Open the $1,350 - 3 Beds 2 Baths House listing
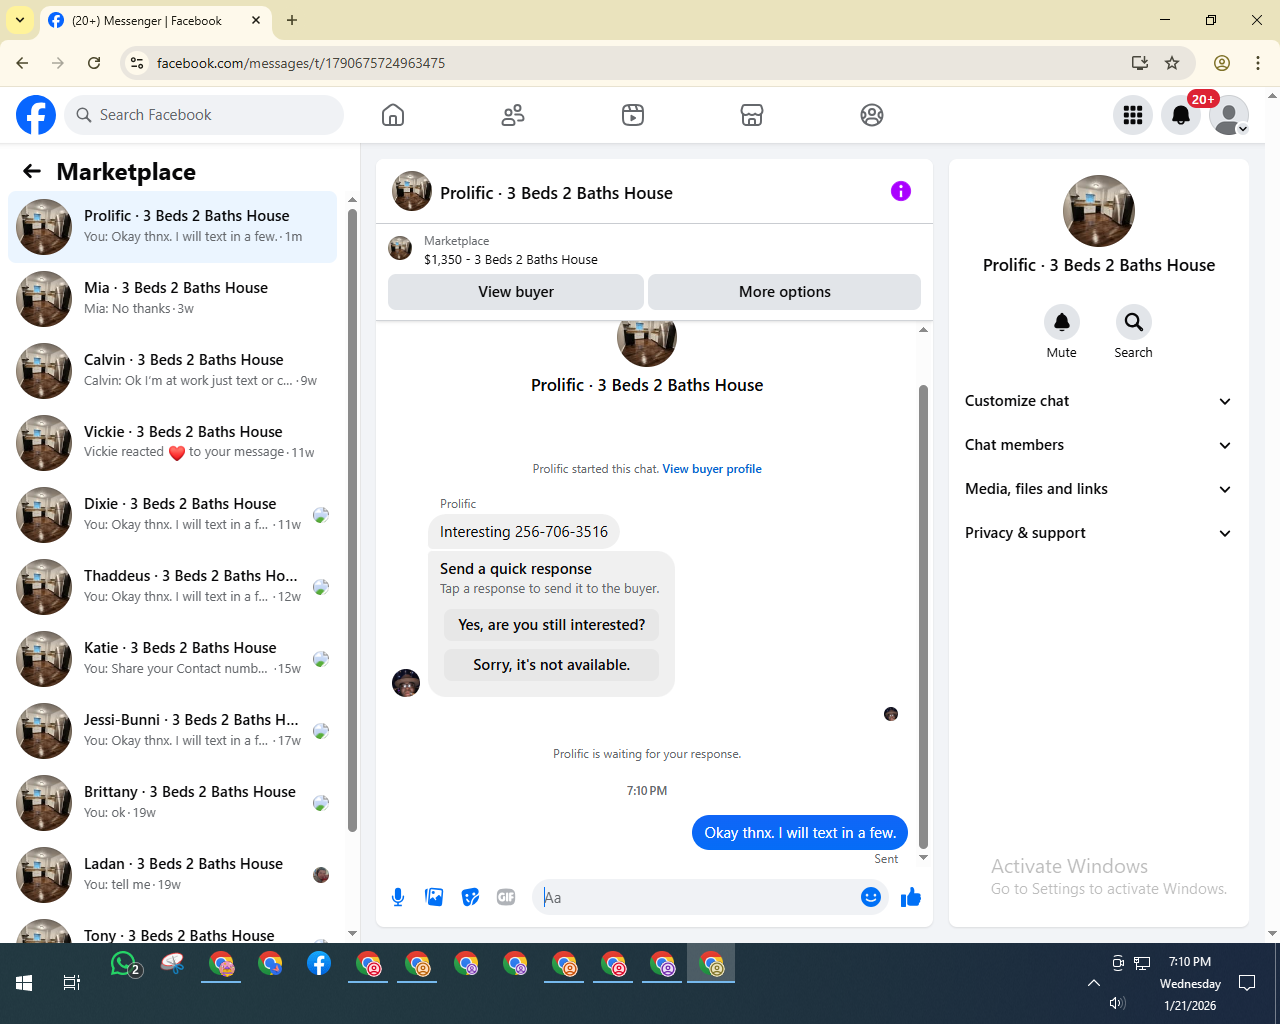 click(x=511, y=259)
